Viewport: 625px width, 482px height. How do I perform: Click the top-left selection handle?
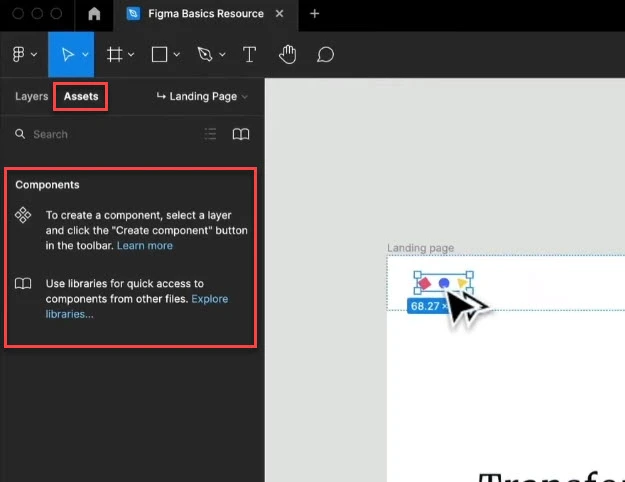(417, 275)
